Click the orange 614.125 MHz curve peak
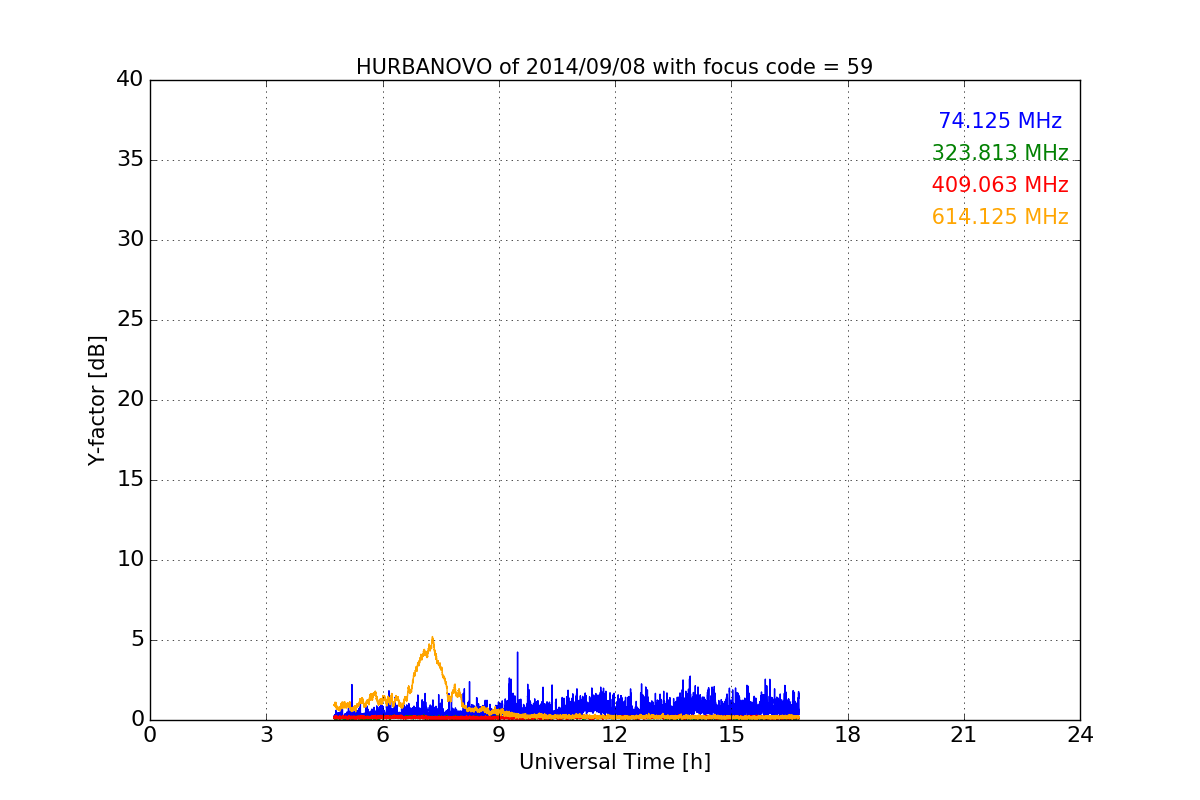Viewport: 1200px width, 800px height. (432, 640)
